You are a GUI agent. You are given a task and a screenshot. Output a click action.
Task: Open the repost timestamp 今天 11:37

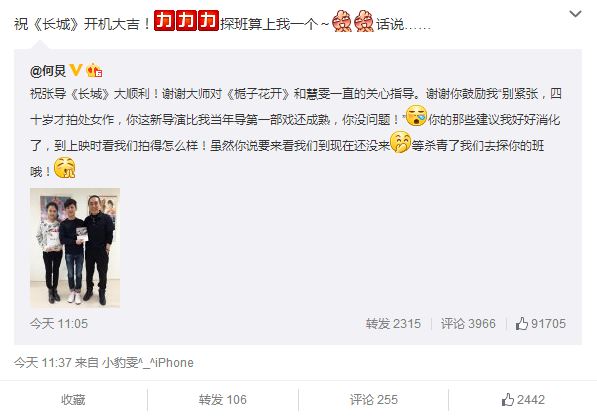coord(43,362)
